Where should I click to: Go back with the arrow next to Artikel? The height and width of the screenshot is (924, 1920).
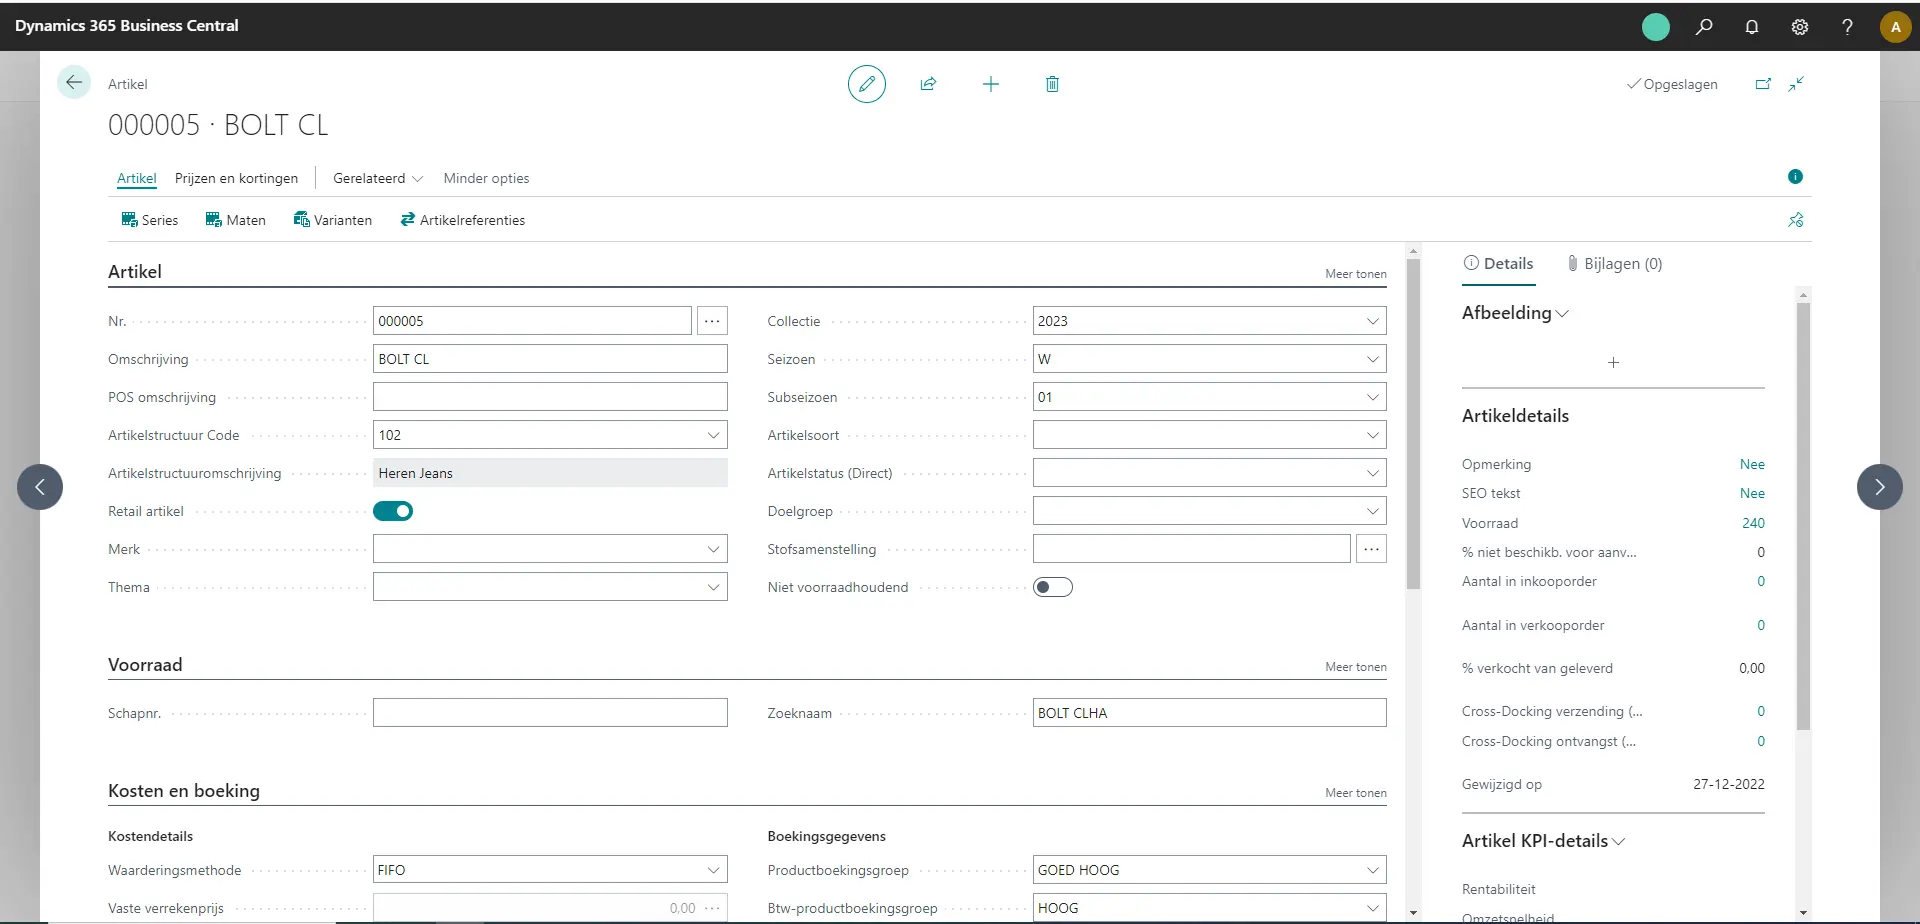74,83
